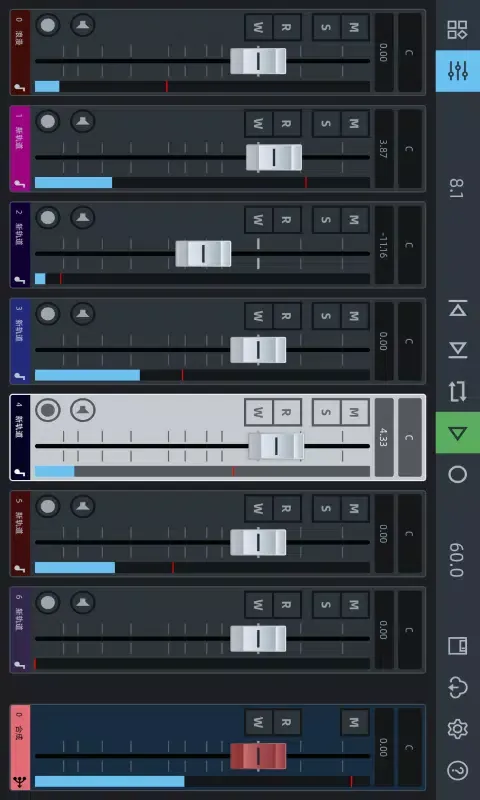Enable write automation W on master channel

click(259, 722)
